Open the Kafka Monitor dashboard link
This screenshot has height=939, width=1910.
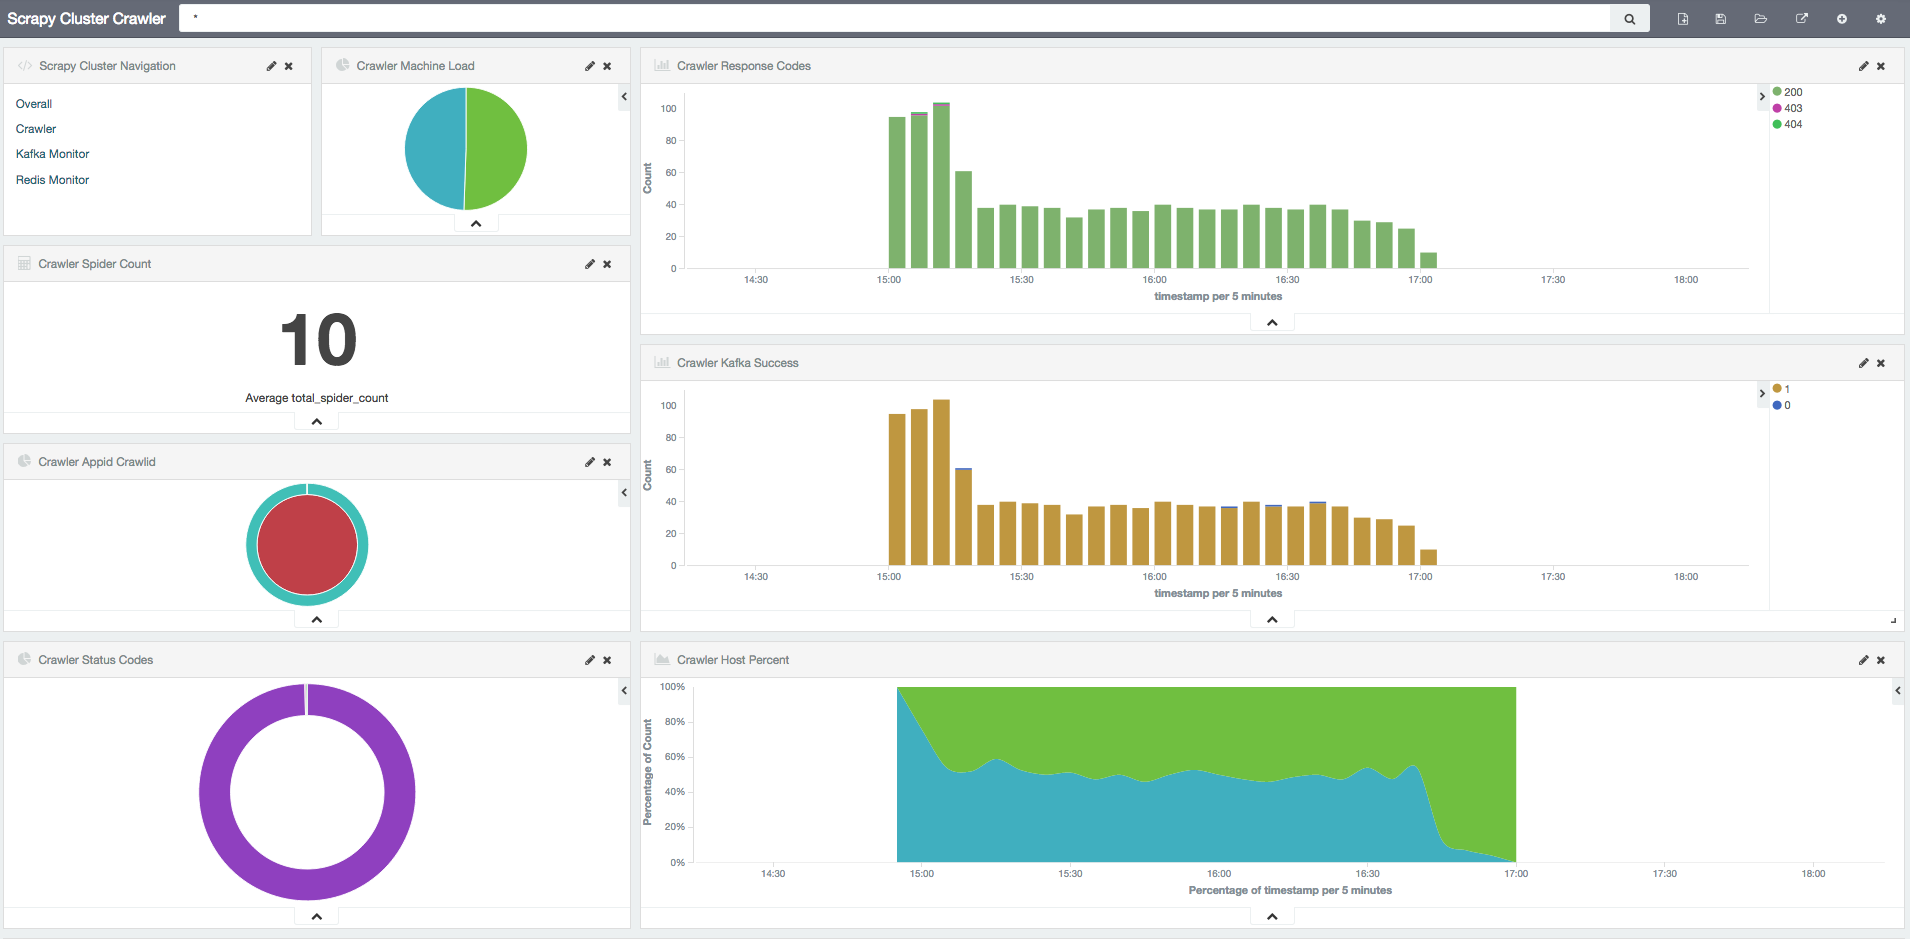click(52, 154)
